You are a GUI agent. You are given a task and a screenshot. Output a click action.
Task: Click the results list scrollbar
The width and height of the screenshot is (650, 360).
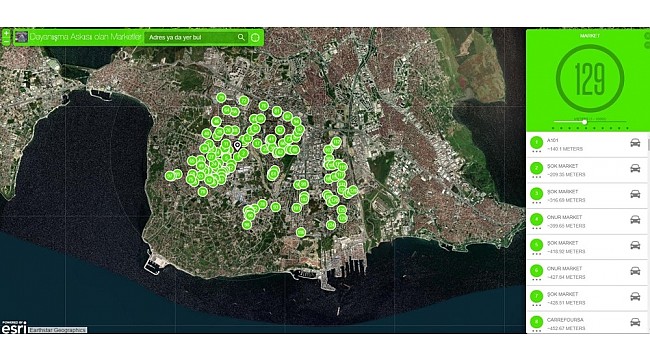point(649,144)
